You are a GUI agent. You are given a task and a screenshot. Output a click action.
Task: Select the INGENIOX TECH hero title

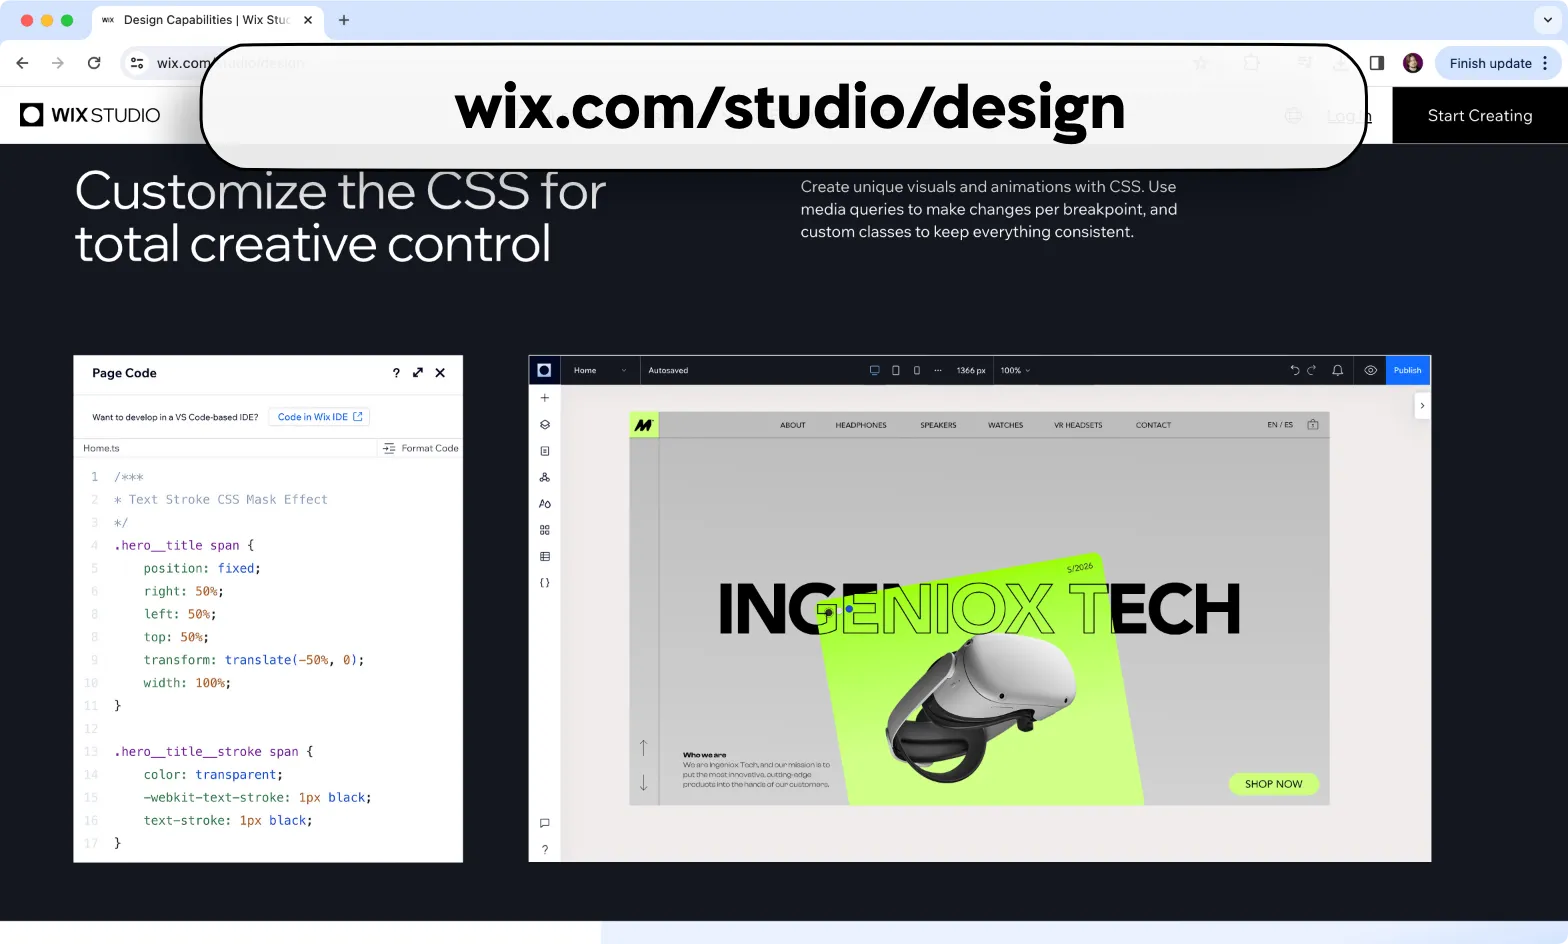[979, 609]
